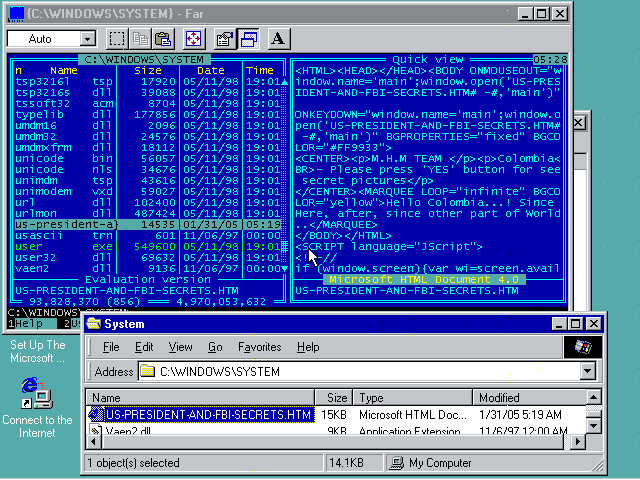This screenshot has height=480, width=640.
Task: Select us-president-a file row in Far panel
Action: 148,224
